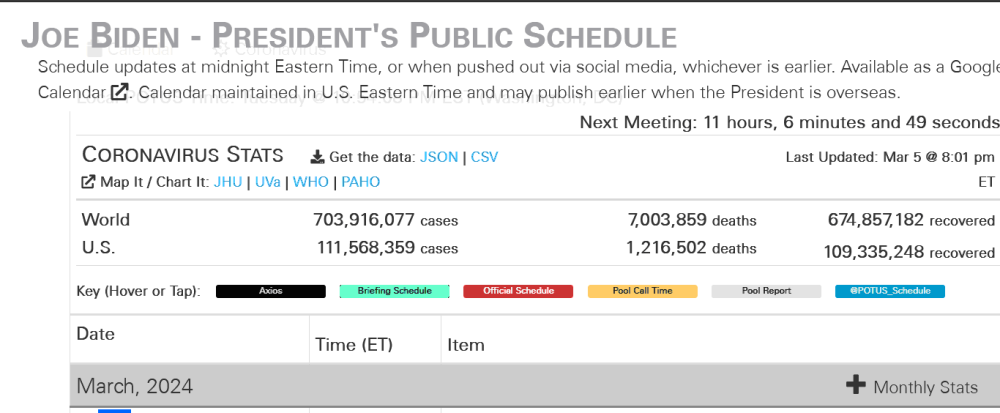Select the blue @POTUS_Schedule key
The image size is (1000, 413).
890,291
